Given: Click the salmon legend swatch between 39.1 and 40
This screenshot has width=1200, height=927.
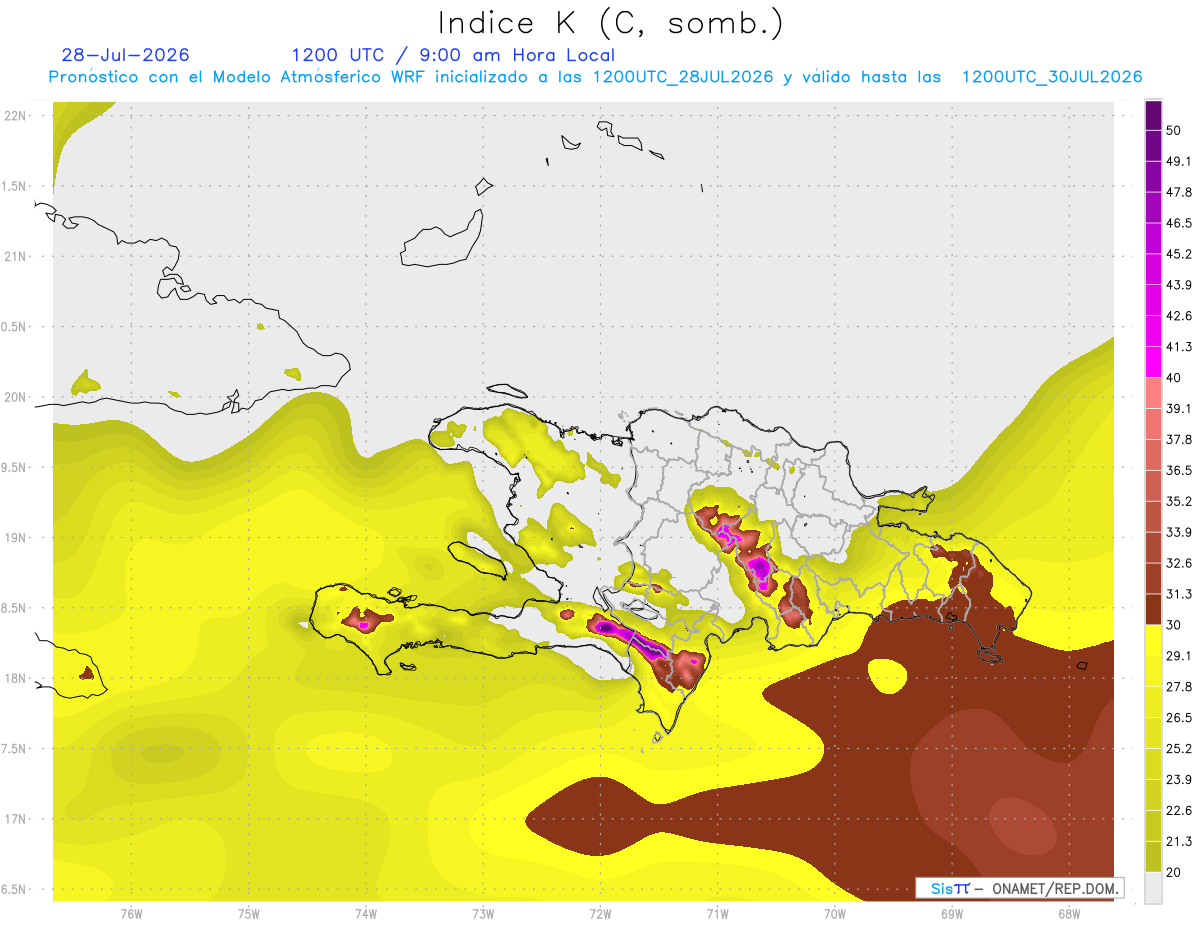Looking at the screenshot, I should point(1153,393).
